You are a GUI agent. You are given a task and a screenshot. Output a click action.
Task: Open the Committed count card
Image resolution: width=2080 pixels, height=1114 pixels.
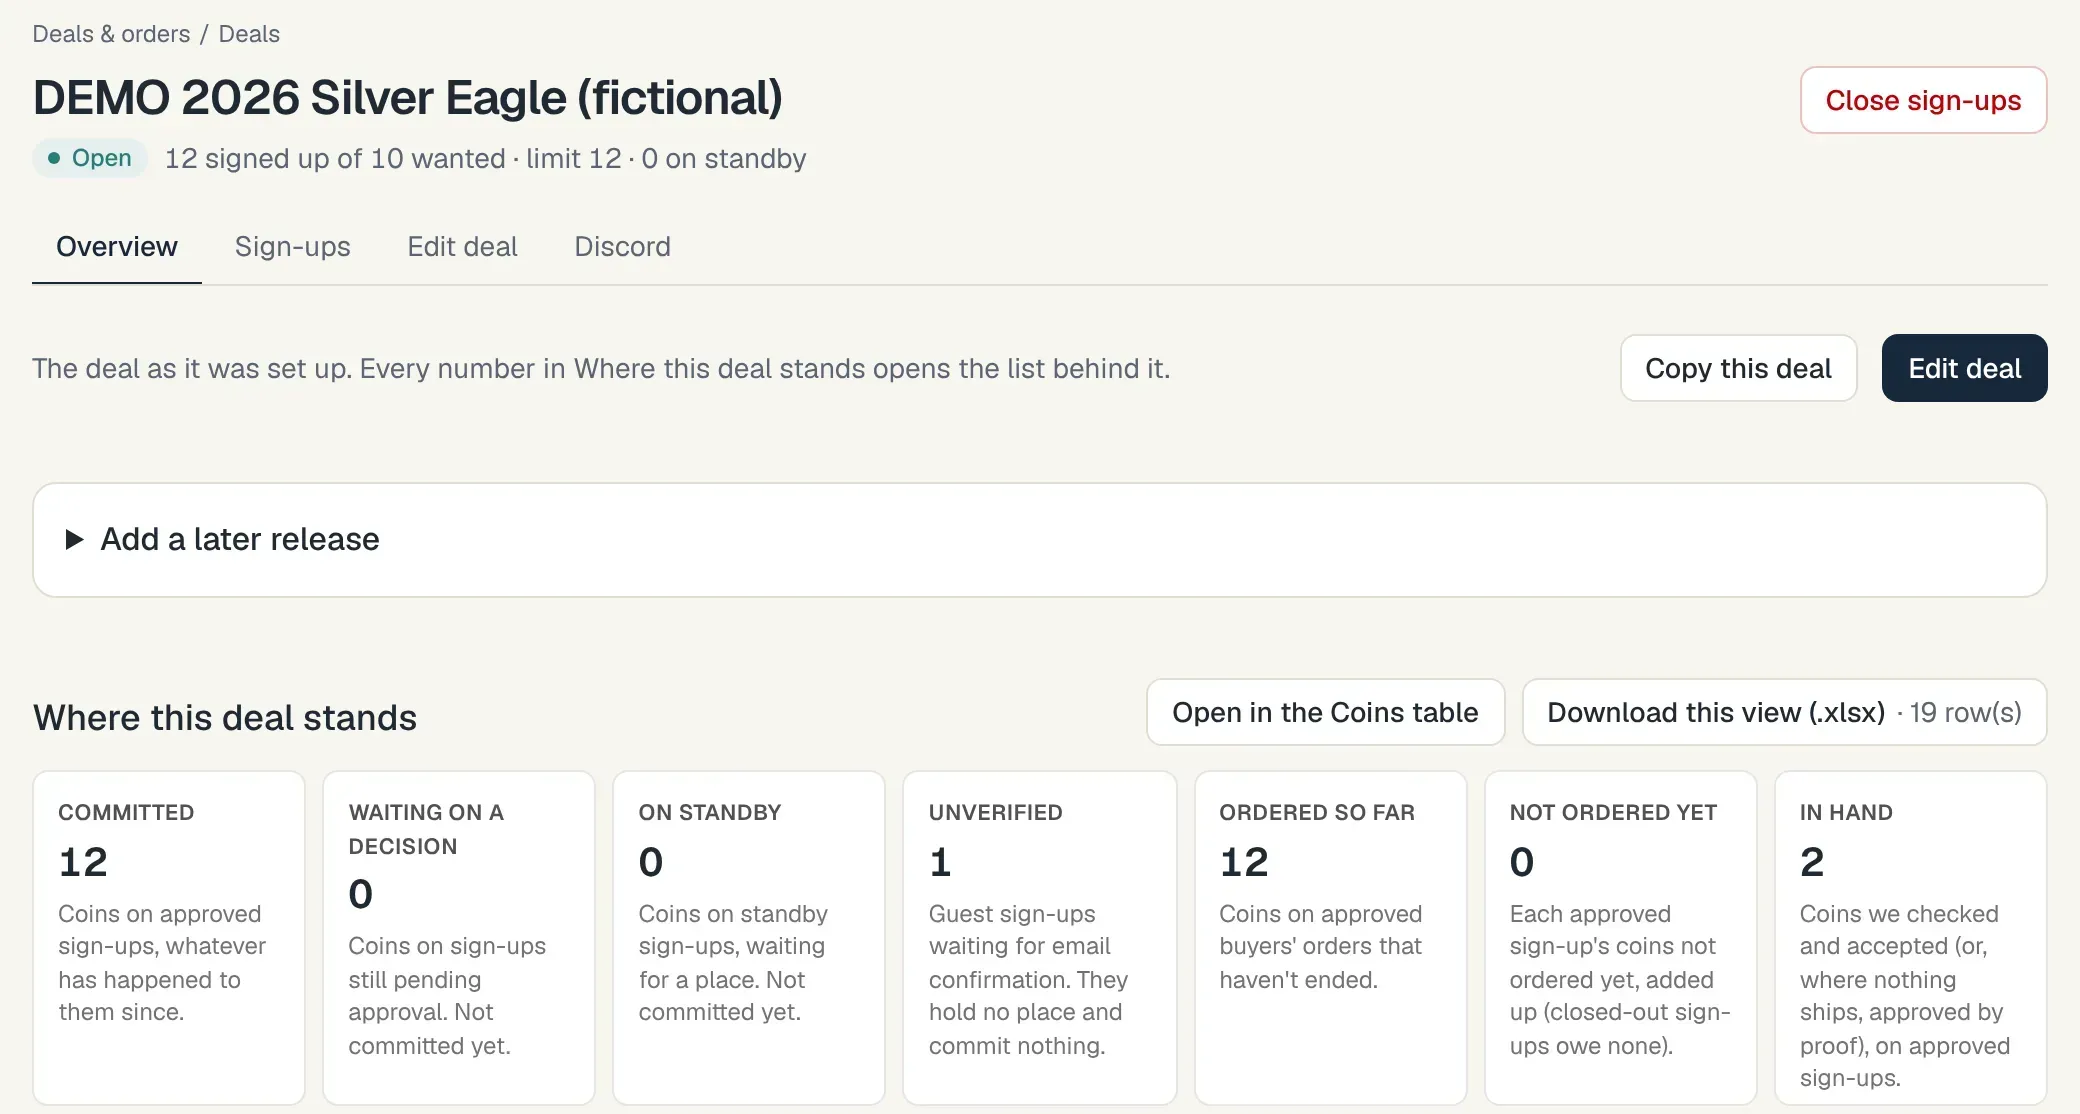[169, 937]
